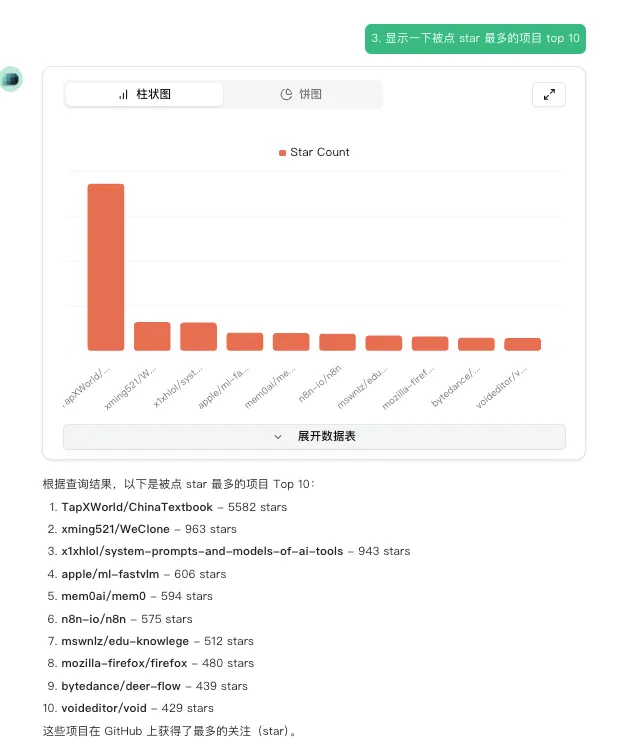Select the n8n-io/n8n bar
The image size is (644, 753).
337,342
